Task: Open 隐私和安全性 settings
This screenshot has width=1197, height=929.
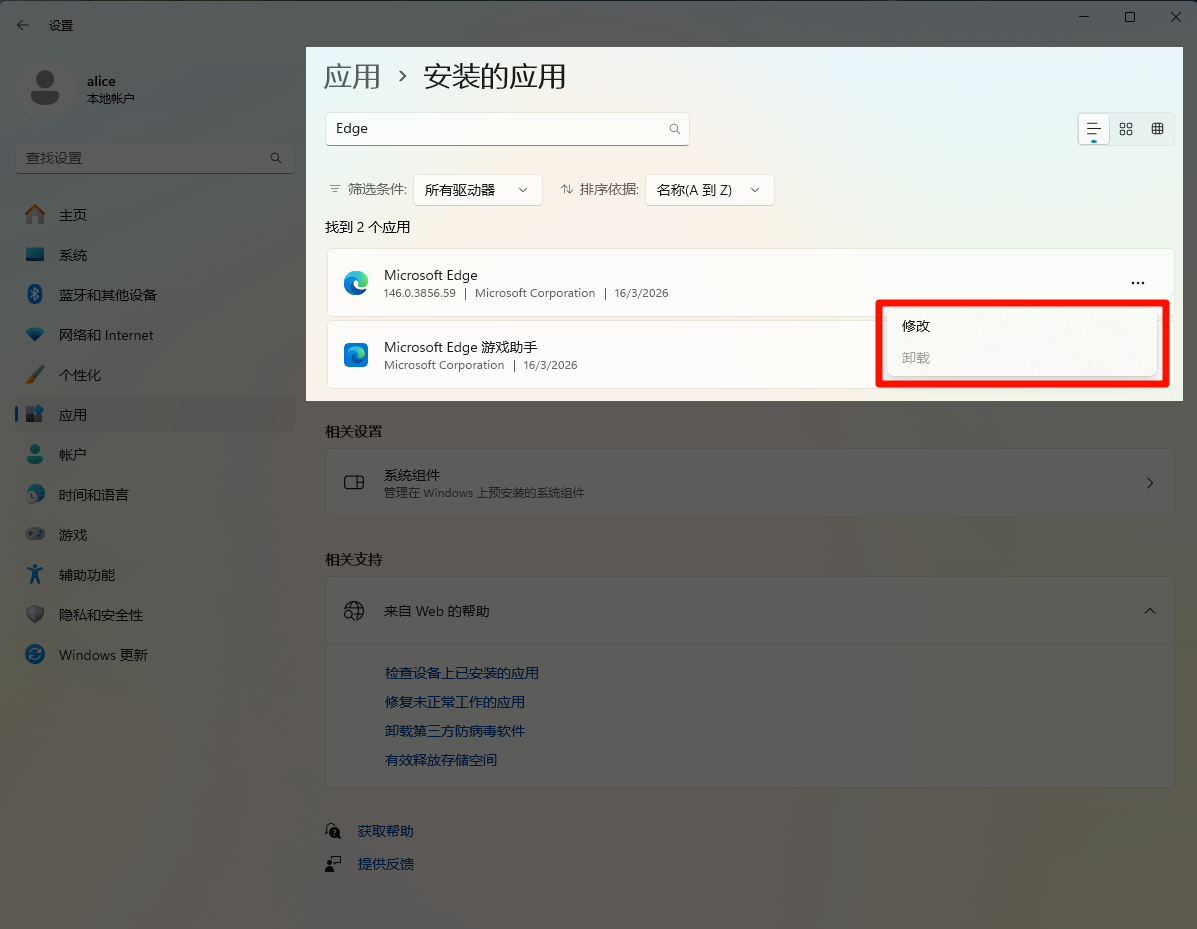Action: click(x=155, y=614)
